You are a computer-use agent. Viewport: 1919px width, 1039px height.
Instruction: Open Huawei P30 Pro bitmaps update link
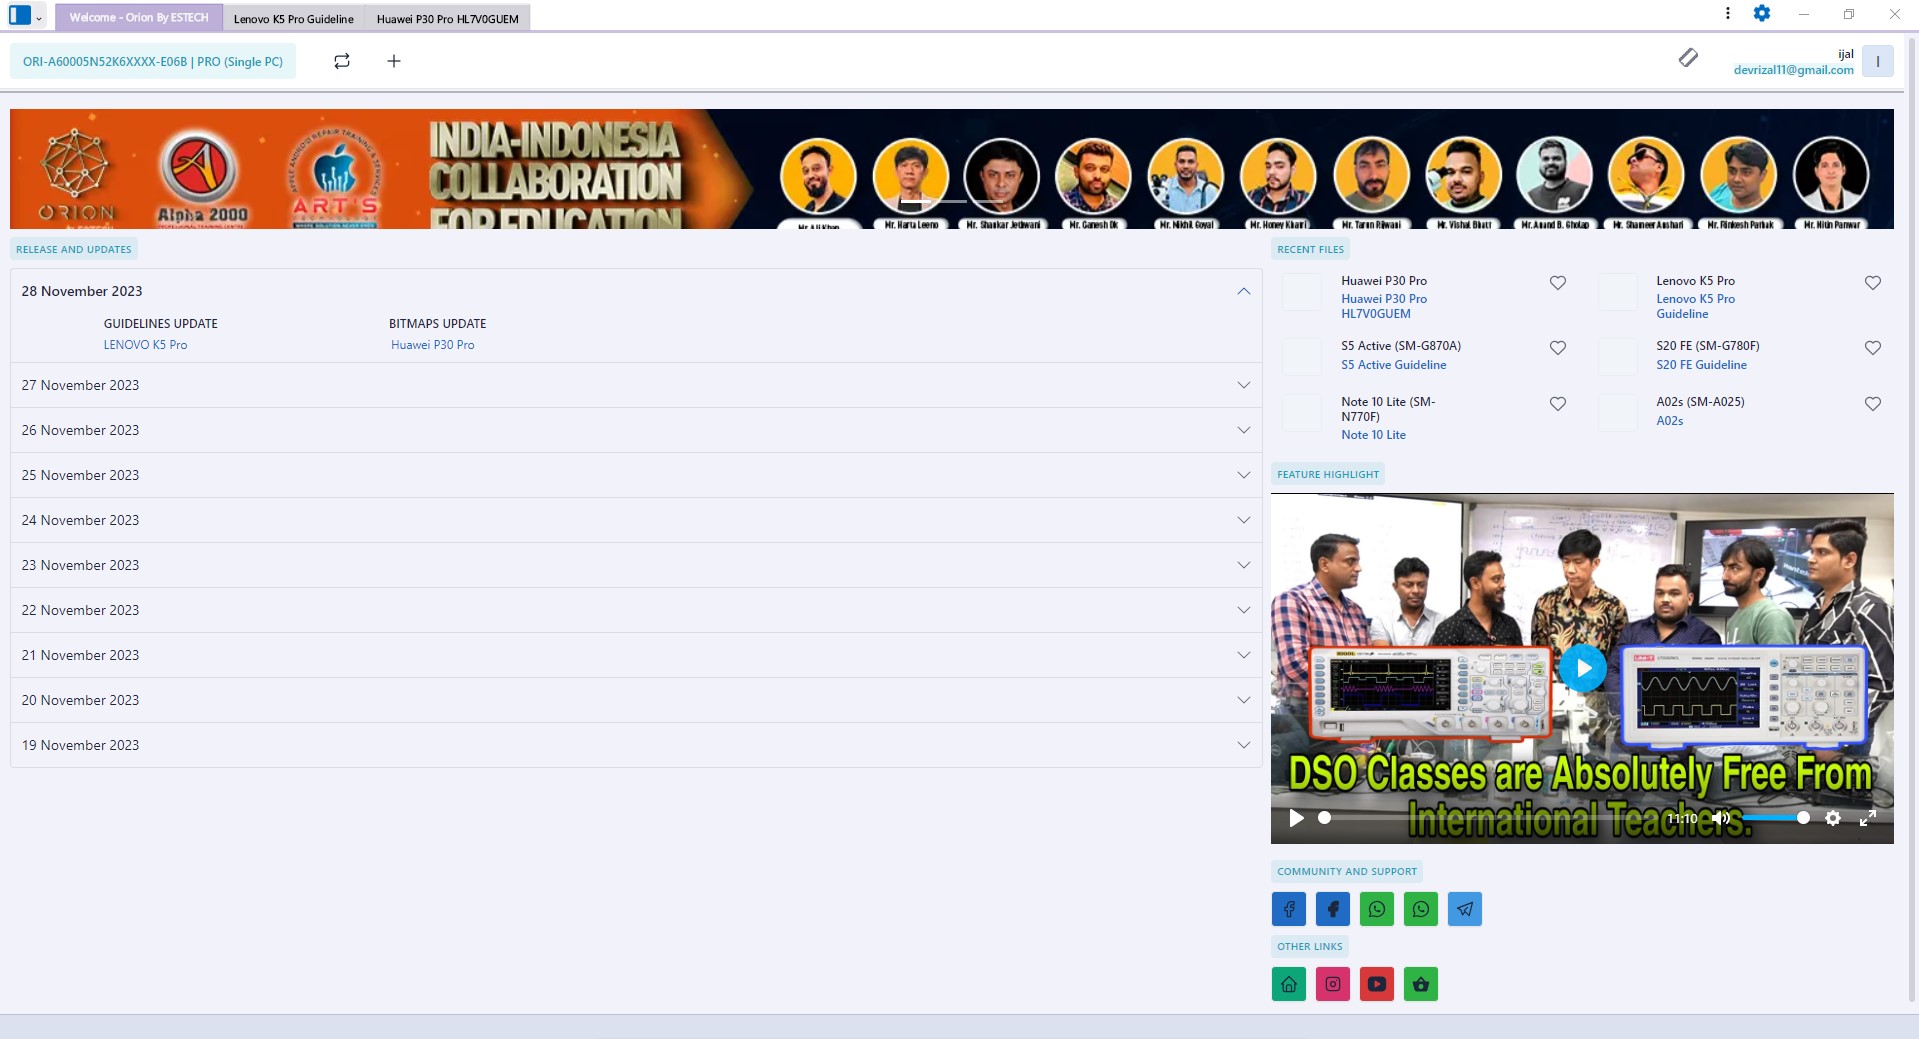433,345
